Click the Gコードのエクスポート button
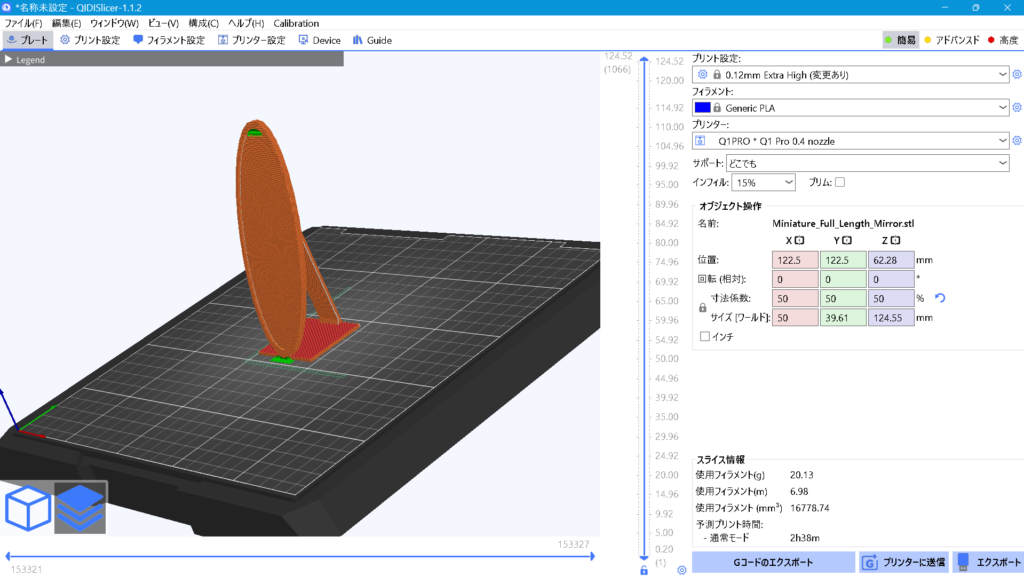 (773, 562)
